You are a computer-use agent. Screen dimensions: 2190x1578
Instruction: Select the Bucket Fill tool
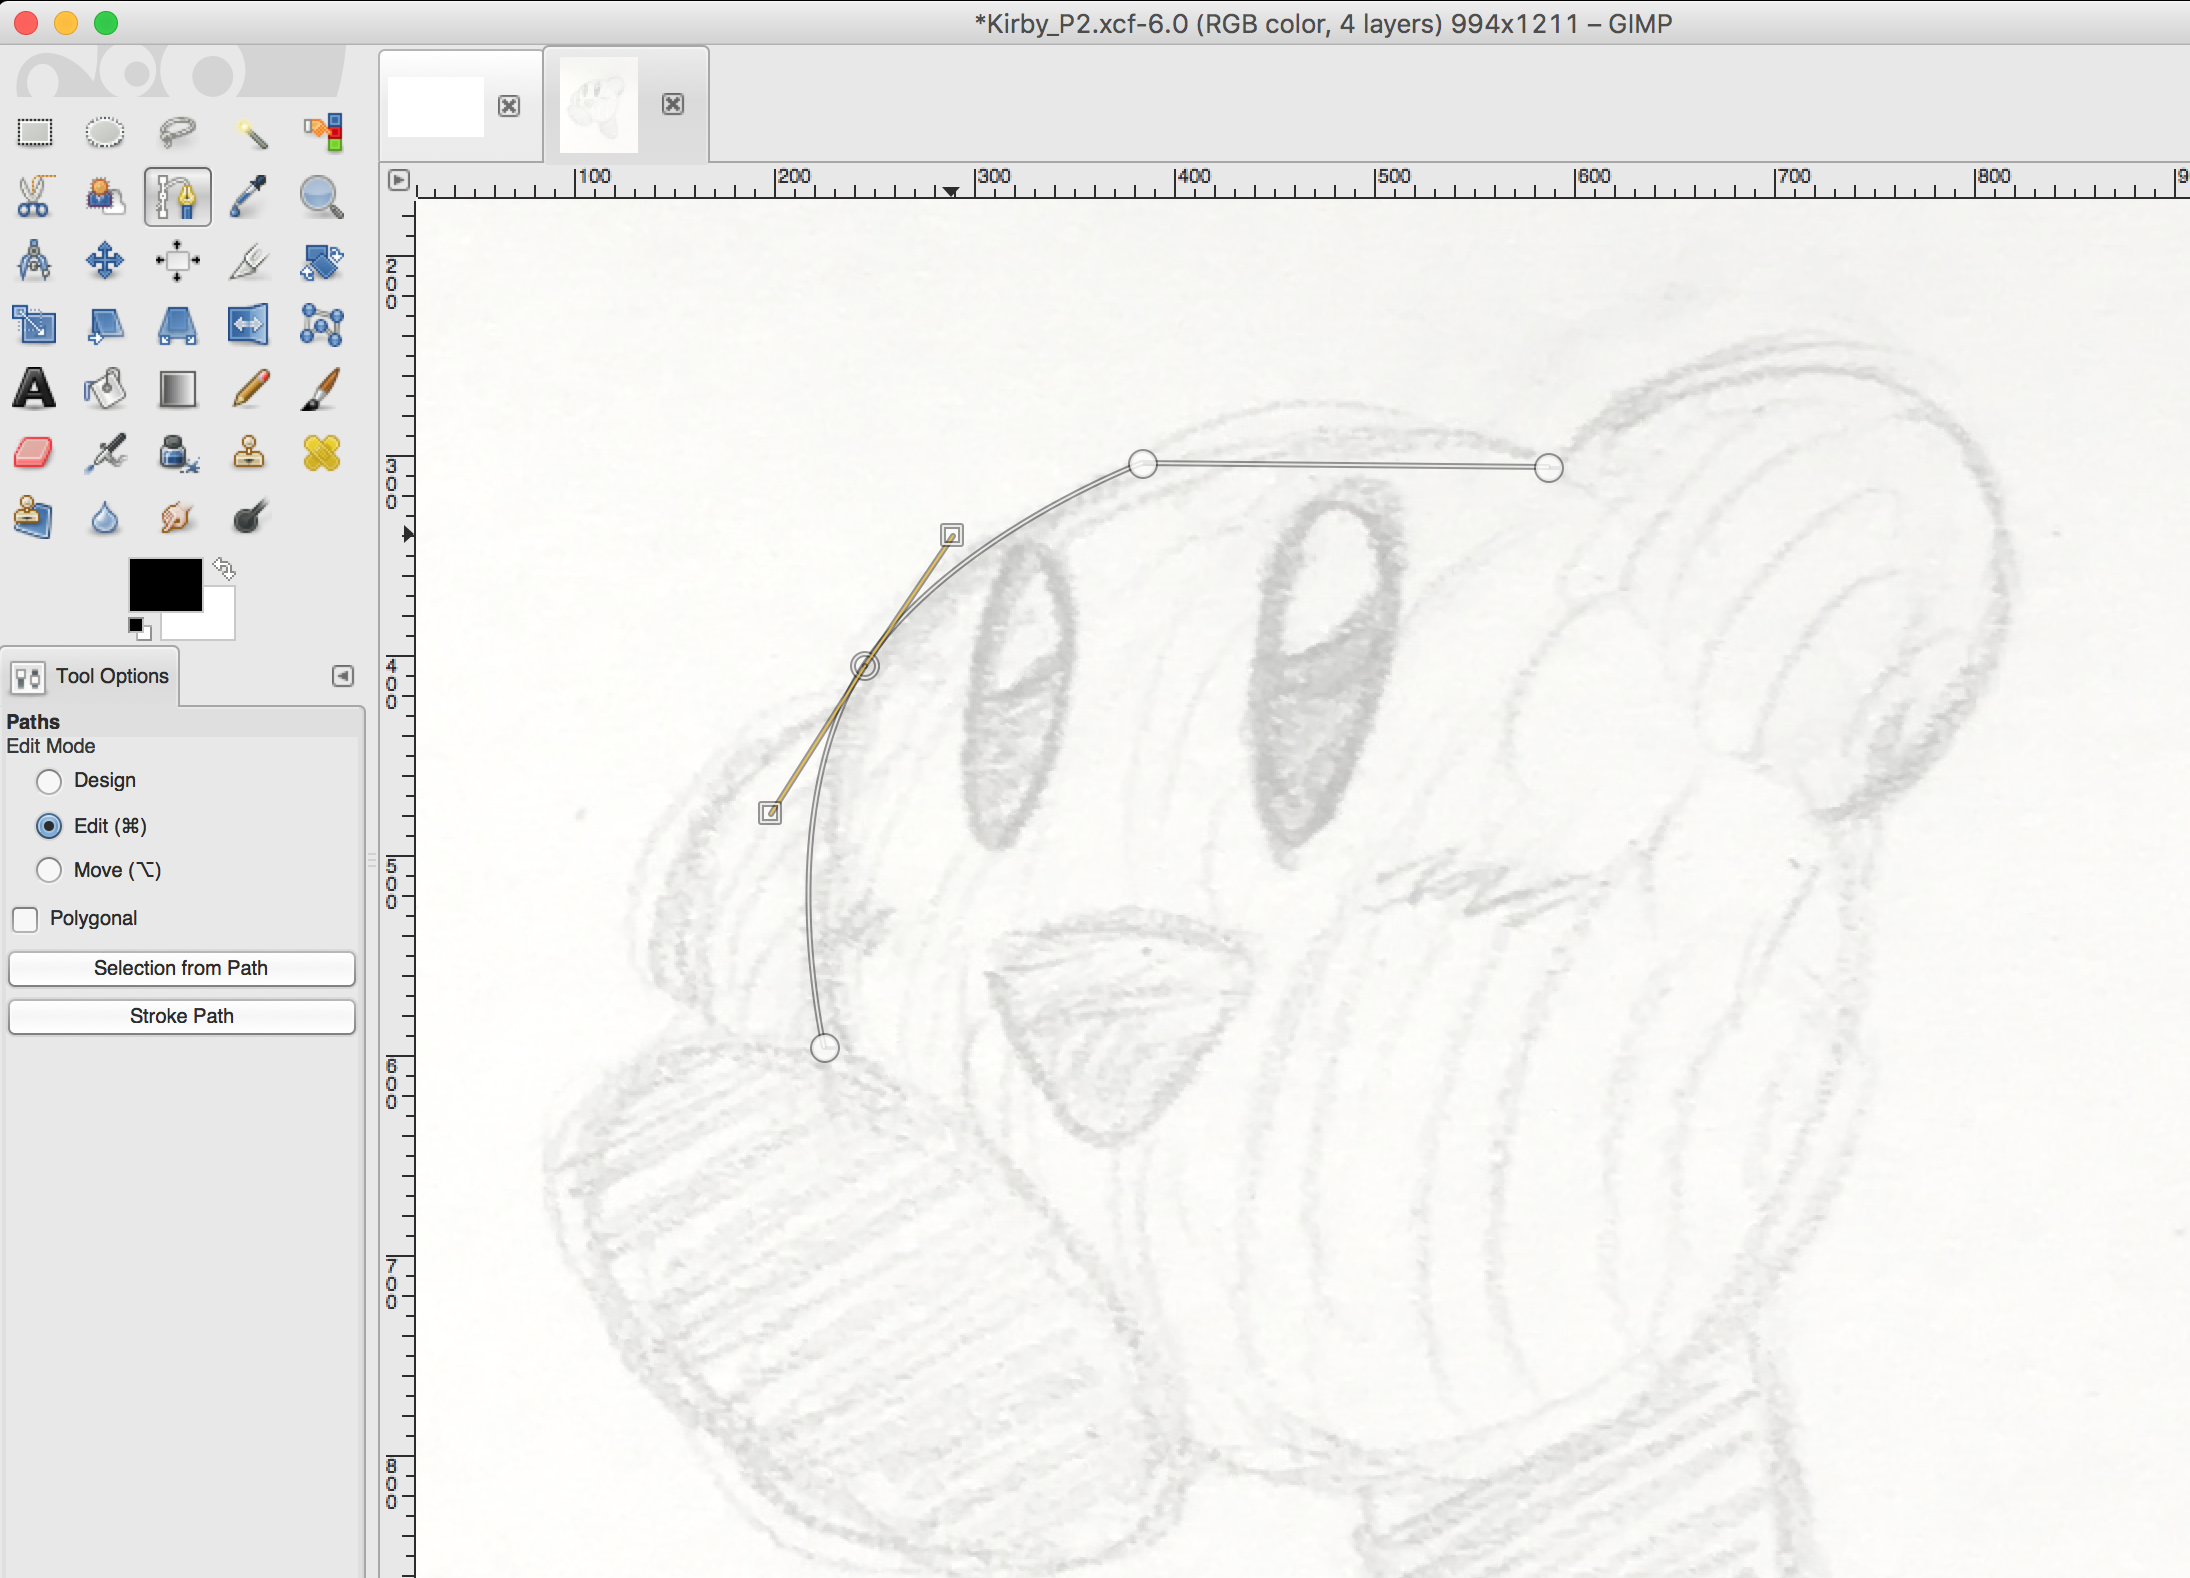coord(105,389)
